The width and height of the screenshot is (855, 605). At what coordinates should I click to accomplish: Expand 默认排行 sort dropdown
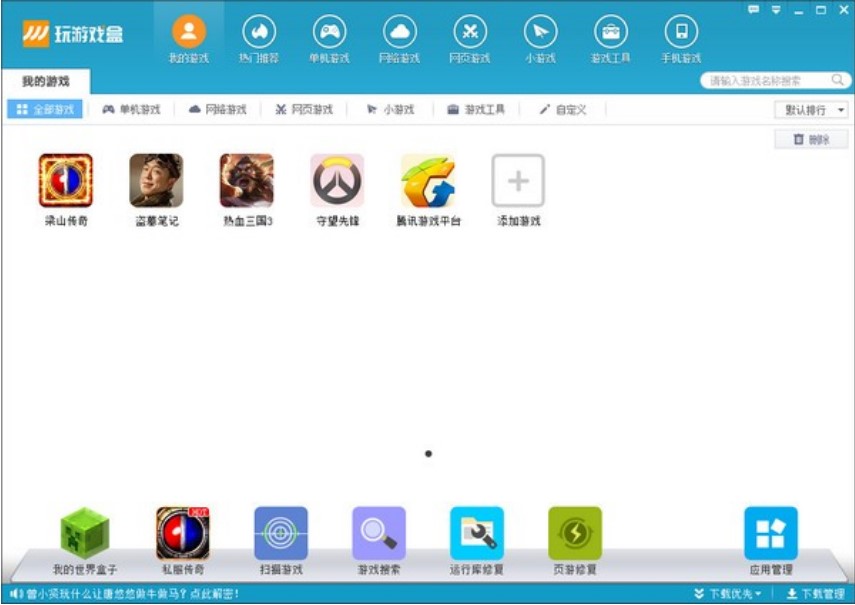click(x=811, y=110)
